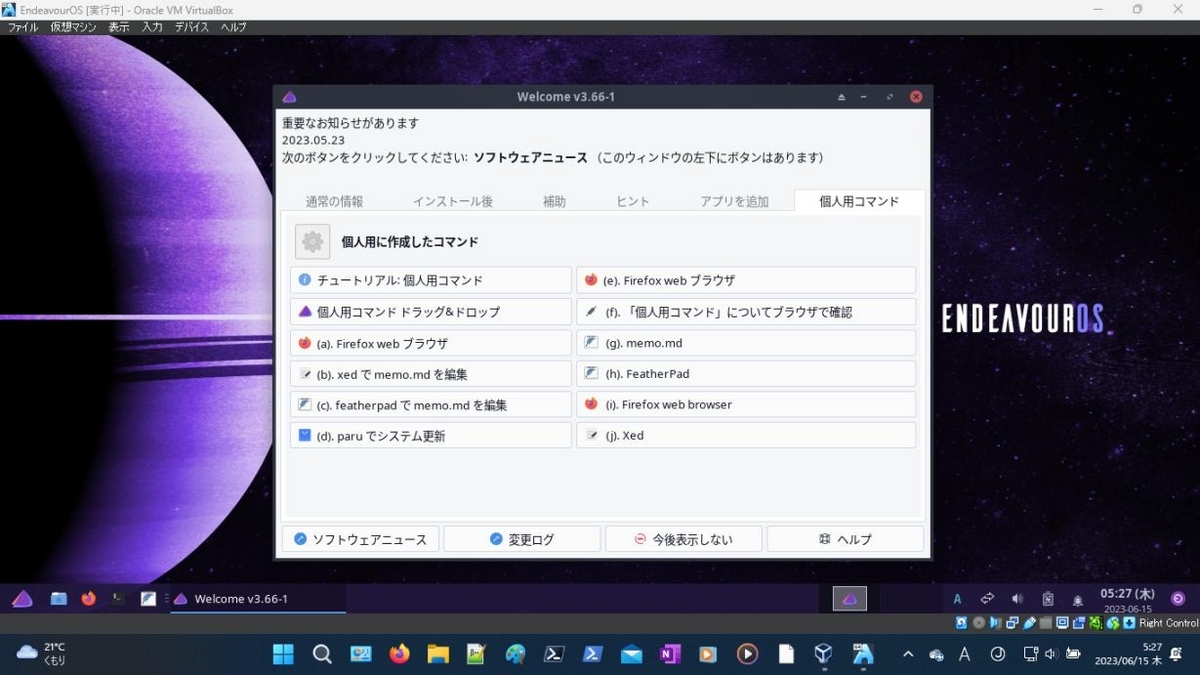The image size is (1200, 675).
Task: Click the 今後表示しない button
Action: point(683,539)
